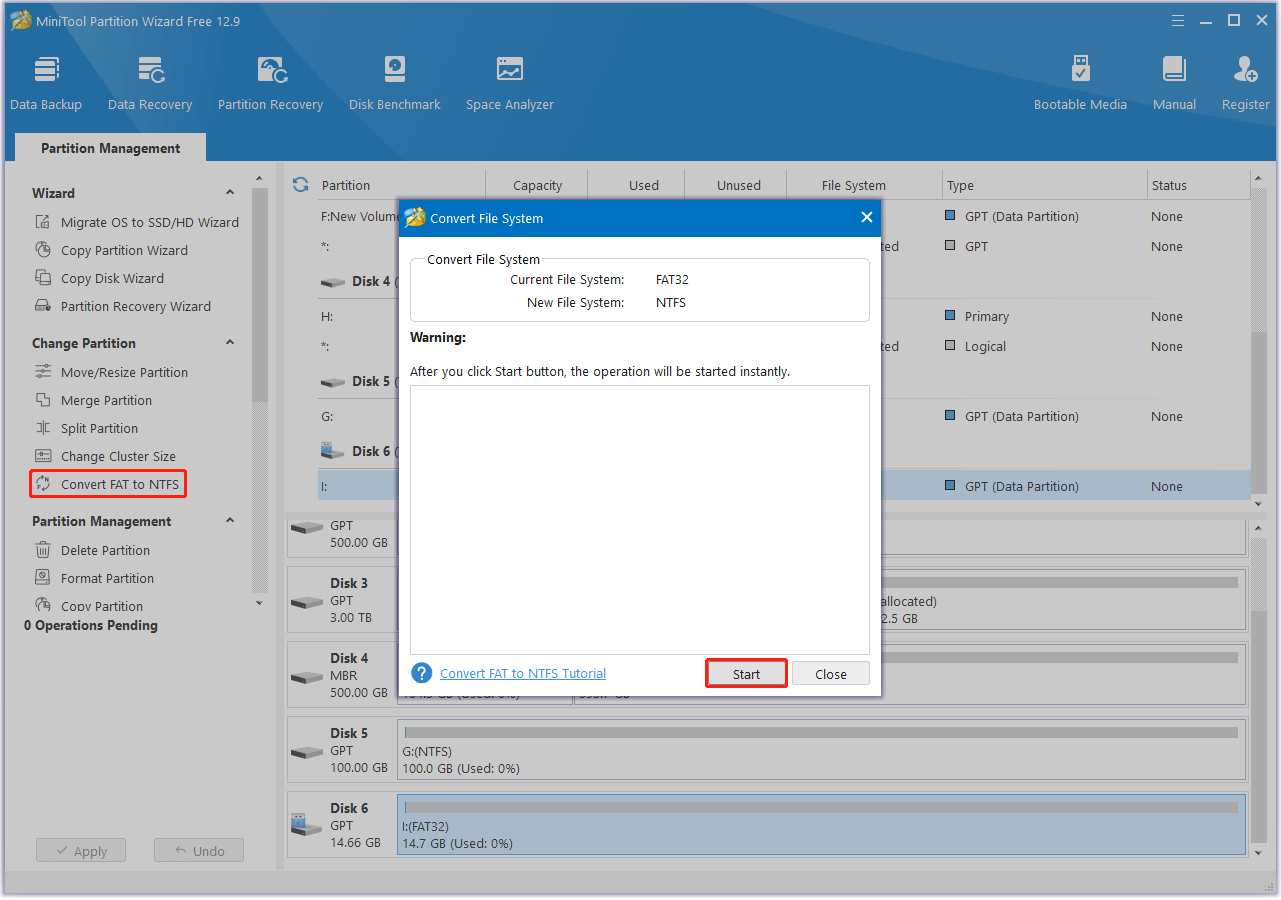The width and height of the screenshot is (1281, 900).
Task: Click the Register icon
Action: (1246, 82)
